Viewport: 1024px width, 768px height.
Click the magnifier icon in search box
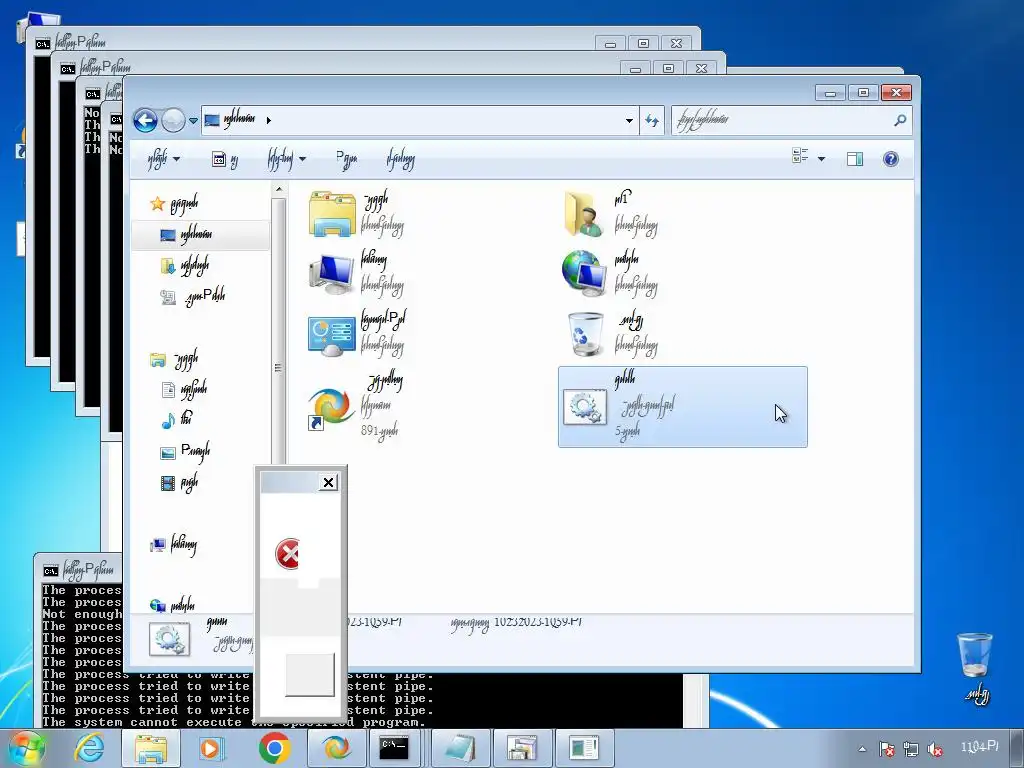[900, 120]
